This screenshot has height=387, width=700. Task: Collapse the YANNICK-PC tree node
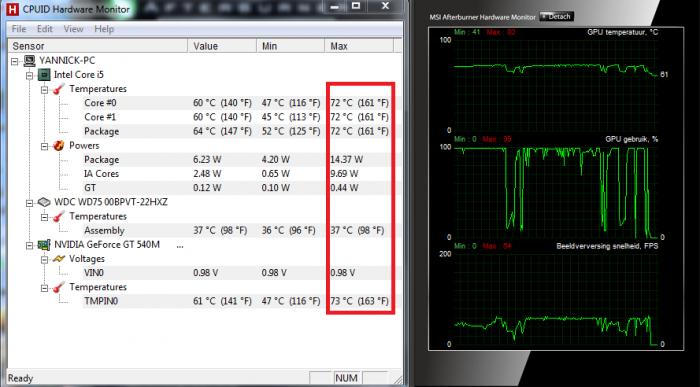(x=15, y=61)
